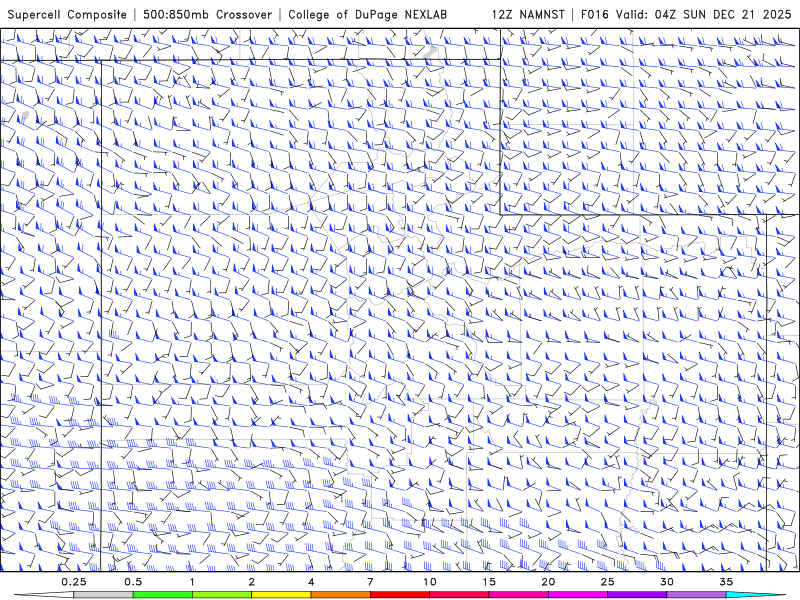Viewport: 800px width, 600px height.
Task: Click the '20' legend value
Action: tap(548, 582)
